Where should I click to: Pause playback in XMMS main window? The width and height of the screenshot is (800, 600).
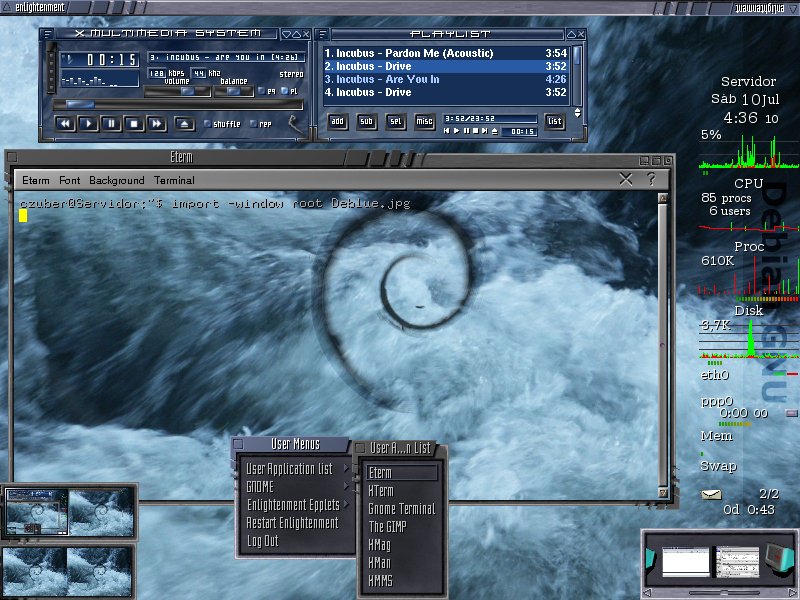[x=111, y=123]
